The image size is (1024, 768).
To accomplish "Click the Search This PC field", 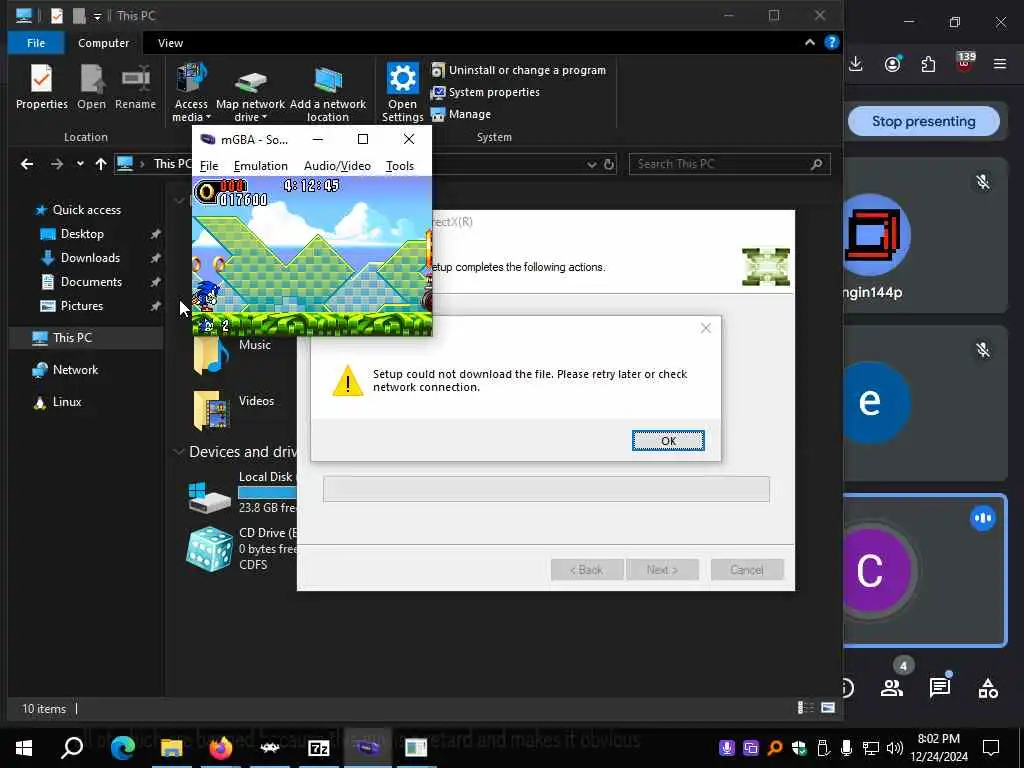I will [x=729, y=164].
